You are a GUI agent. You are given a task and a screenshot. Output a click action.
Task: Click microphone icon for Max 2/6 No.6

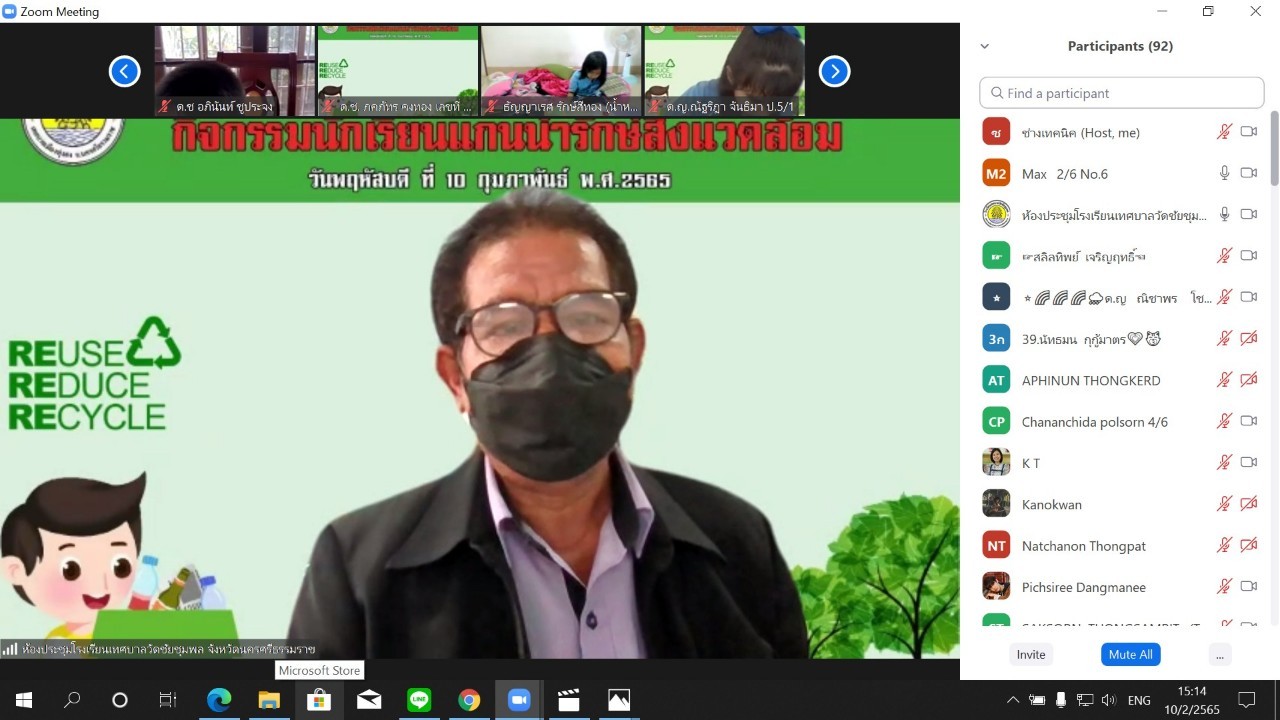pos(1224,173)
